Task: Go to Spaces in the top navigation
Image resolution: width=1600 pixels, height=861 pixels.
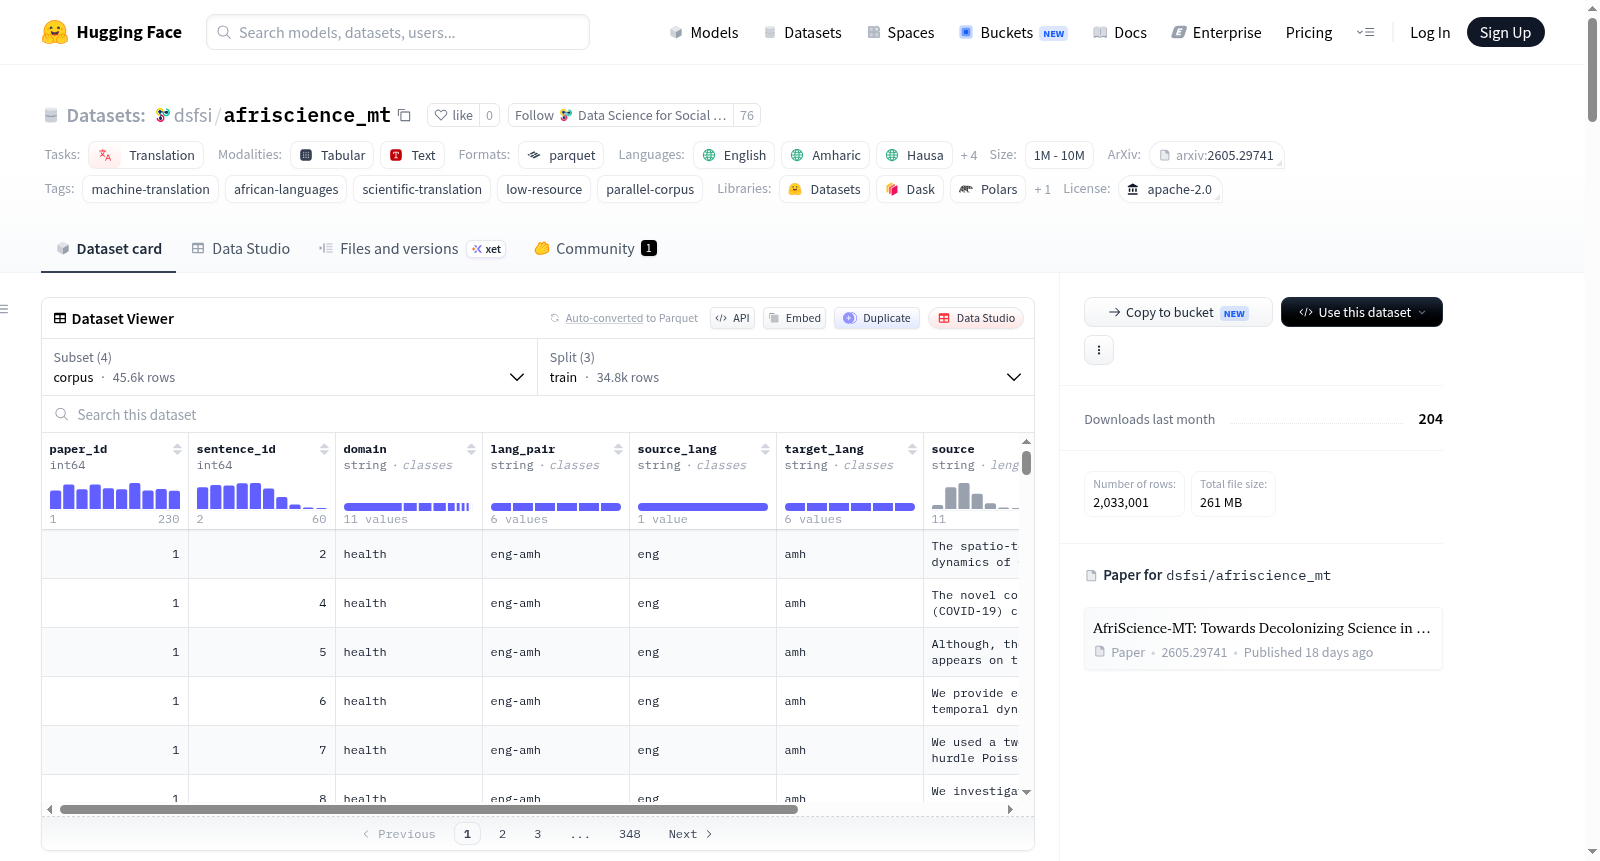Action: tap(900, 32)
